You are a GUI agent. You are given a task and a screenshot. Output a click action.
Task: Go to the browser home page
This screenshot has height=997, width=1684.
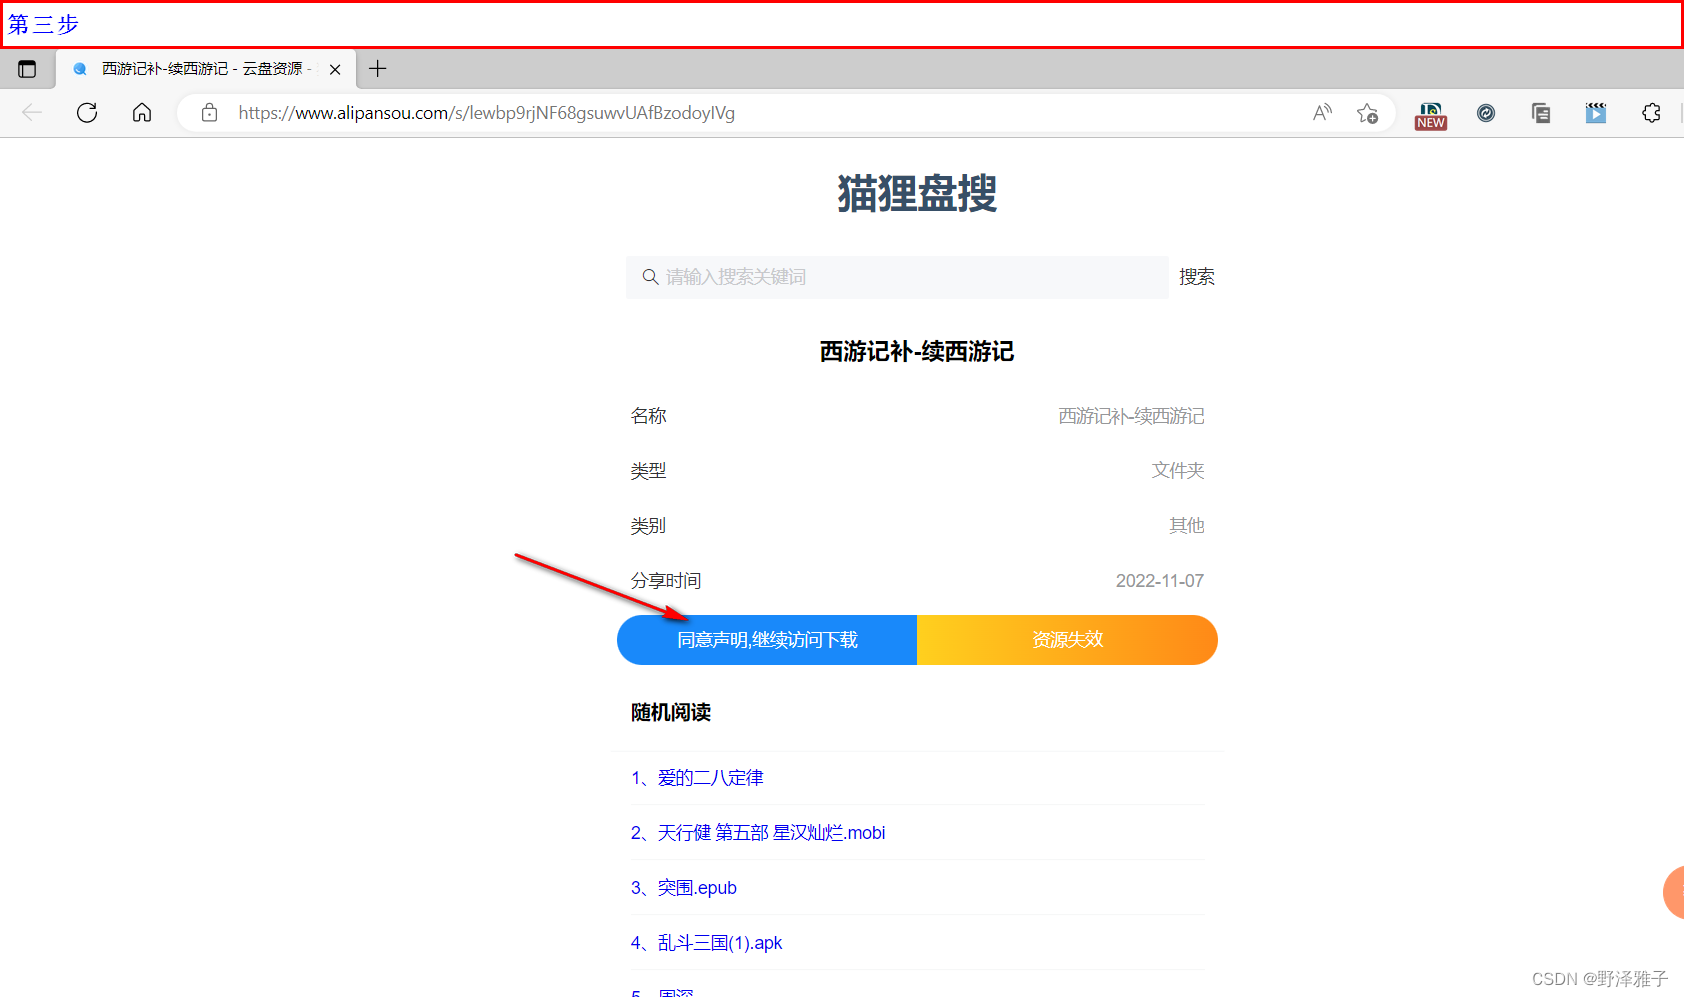click(142, 113)
